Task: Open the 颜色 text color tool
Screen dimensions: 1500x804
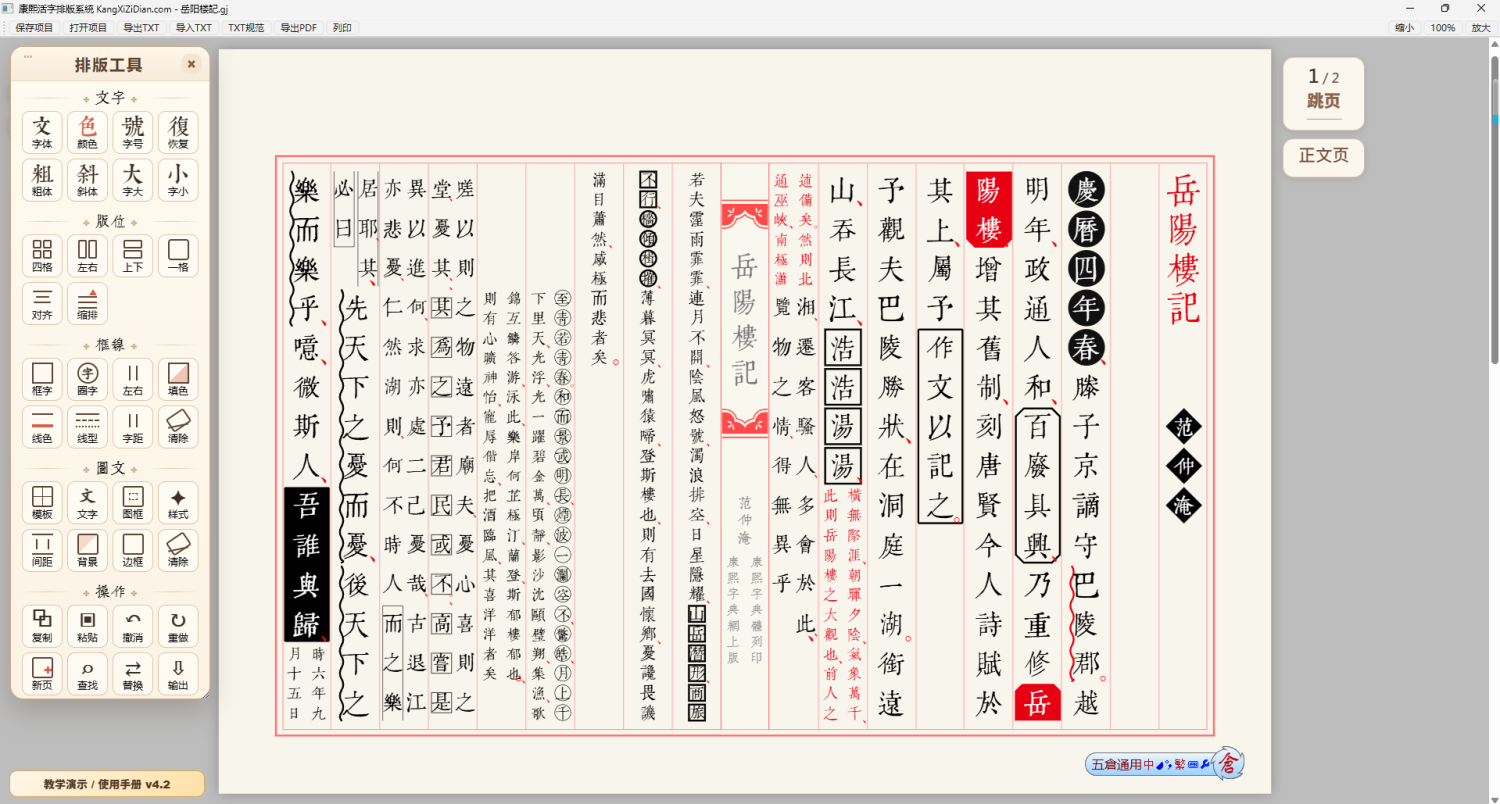Action: [x=88, y=132]
